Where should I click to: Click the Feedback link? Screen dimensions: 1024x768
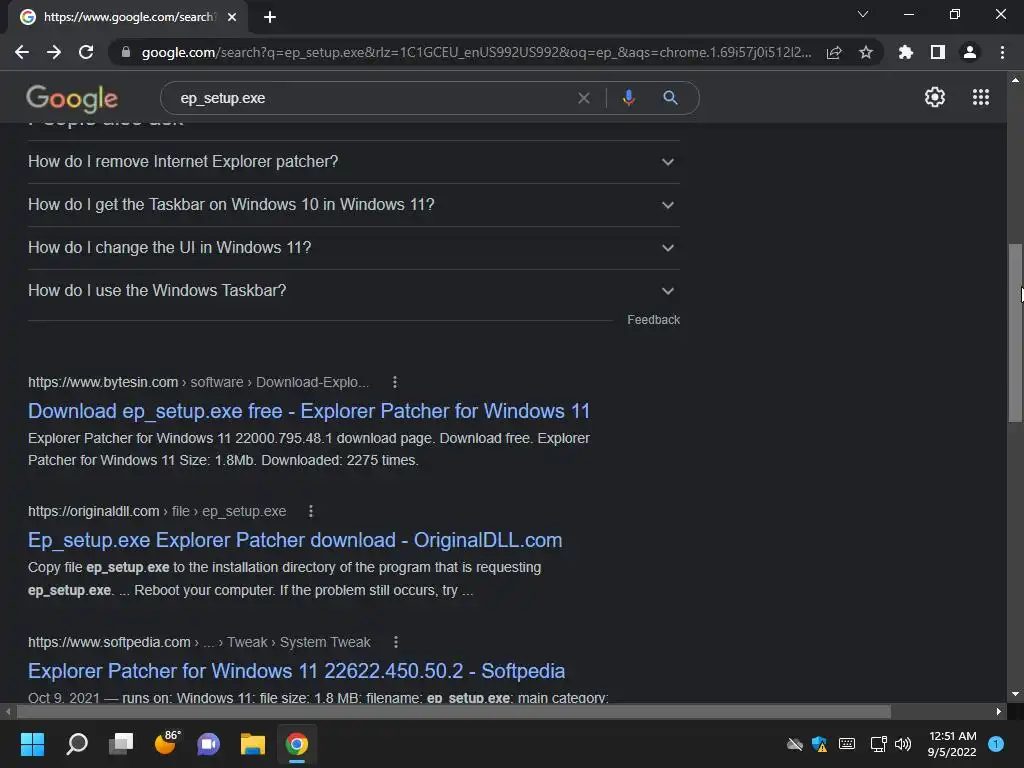point(653,319)
